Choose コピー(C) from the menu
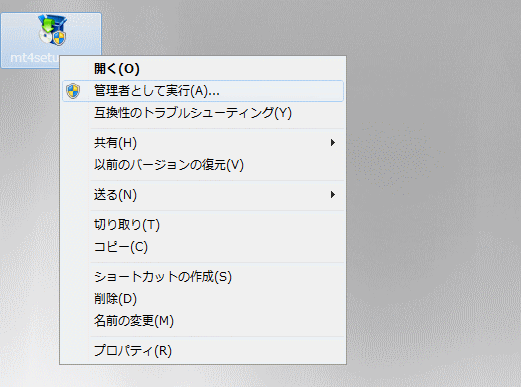 coord(203,247)
